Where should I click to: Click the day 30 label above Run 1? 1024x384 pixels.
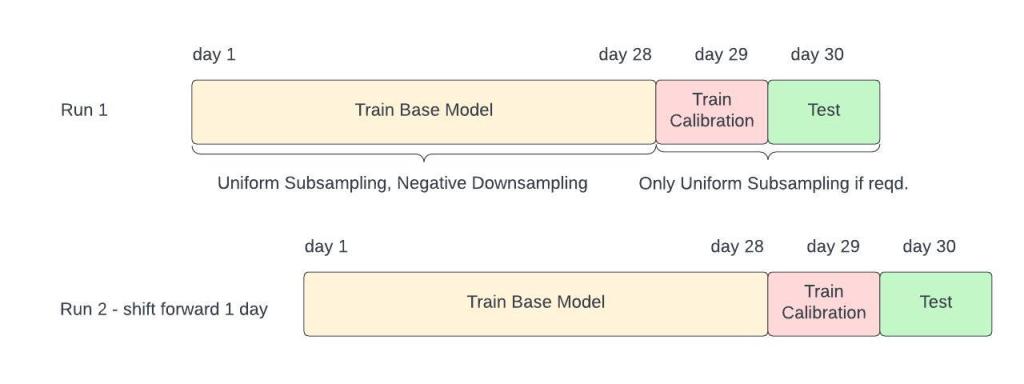[x=817, y=54]
